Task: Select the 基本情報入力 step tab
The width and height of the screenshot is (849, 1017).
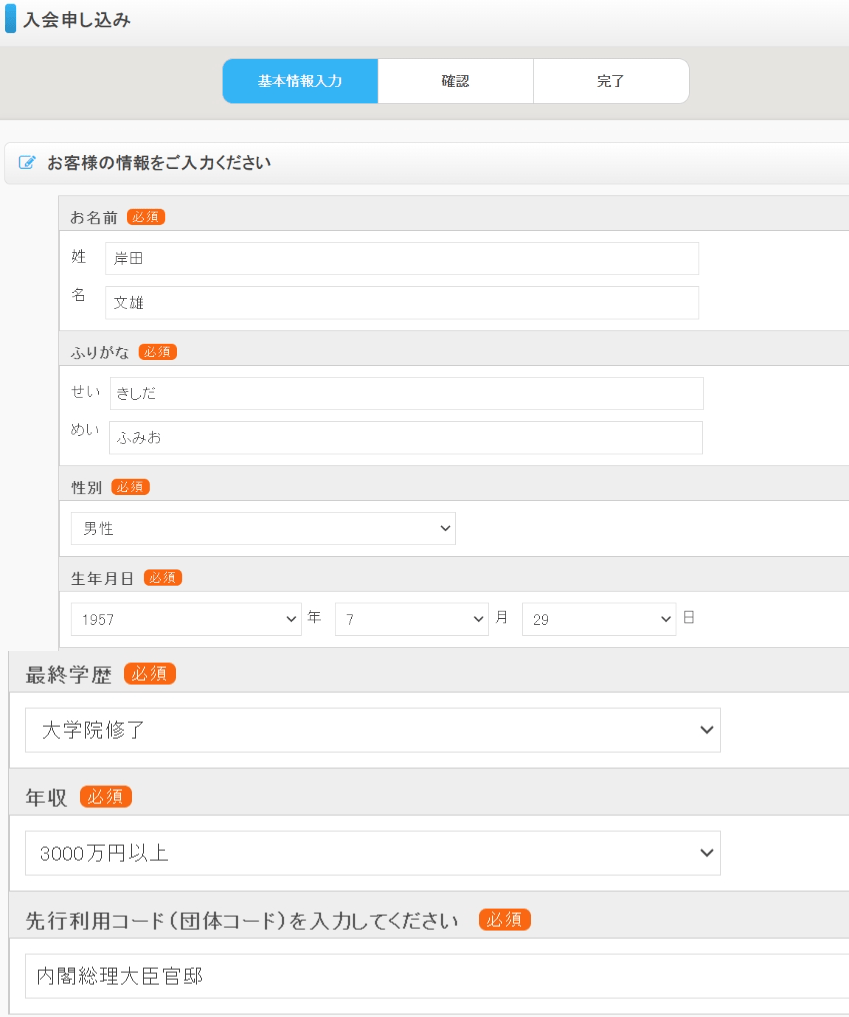Action: coord(300,81)
